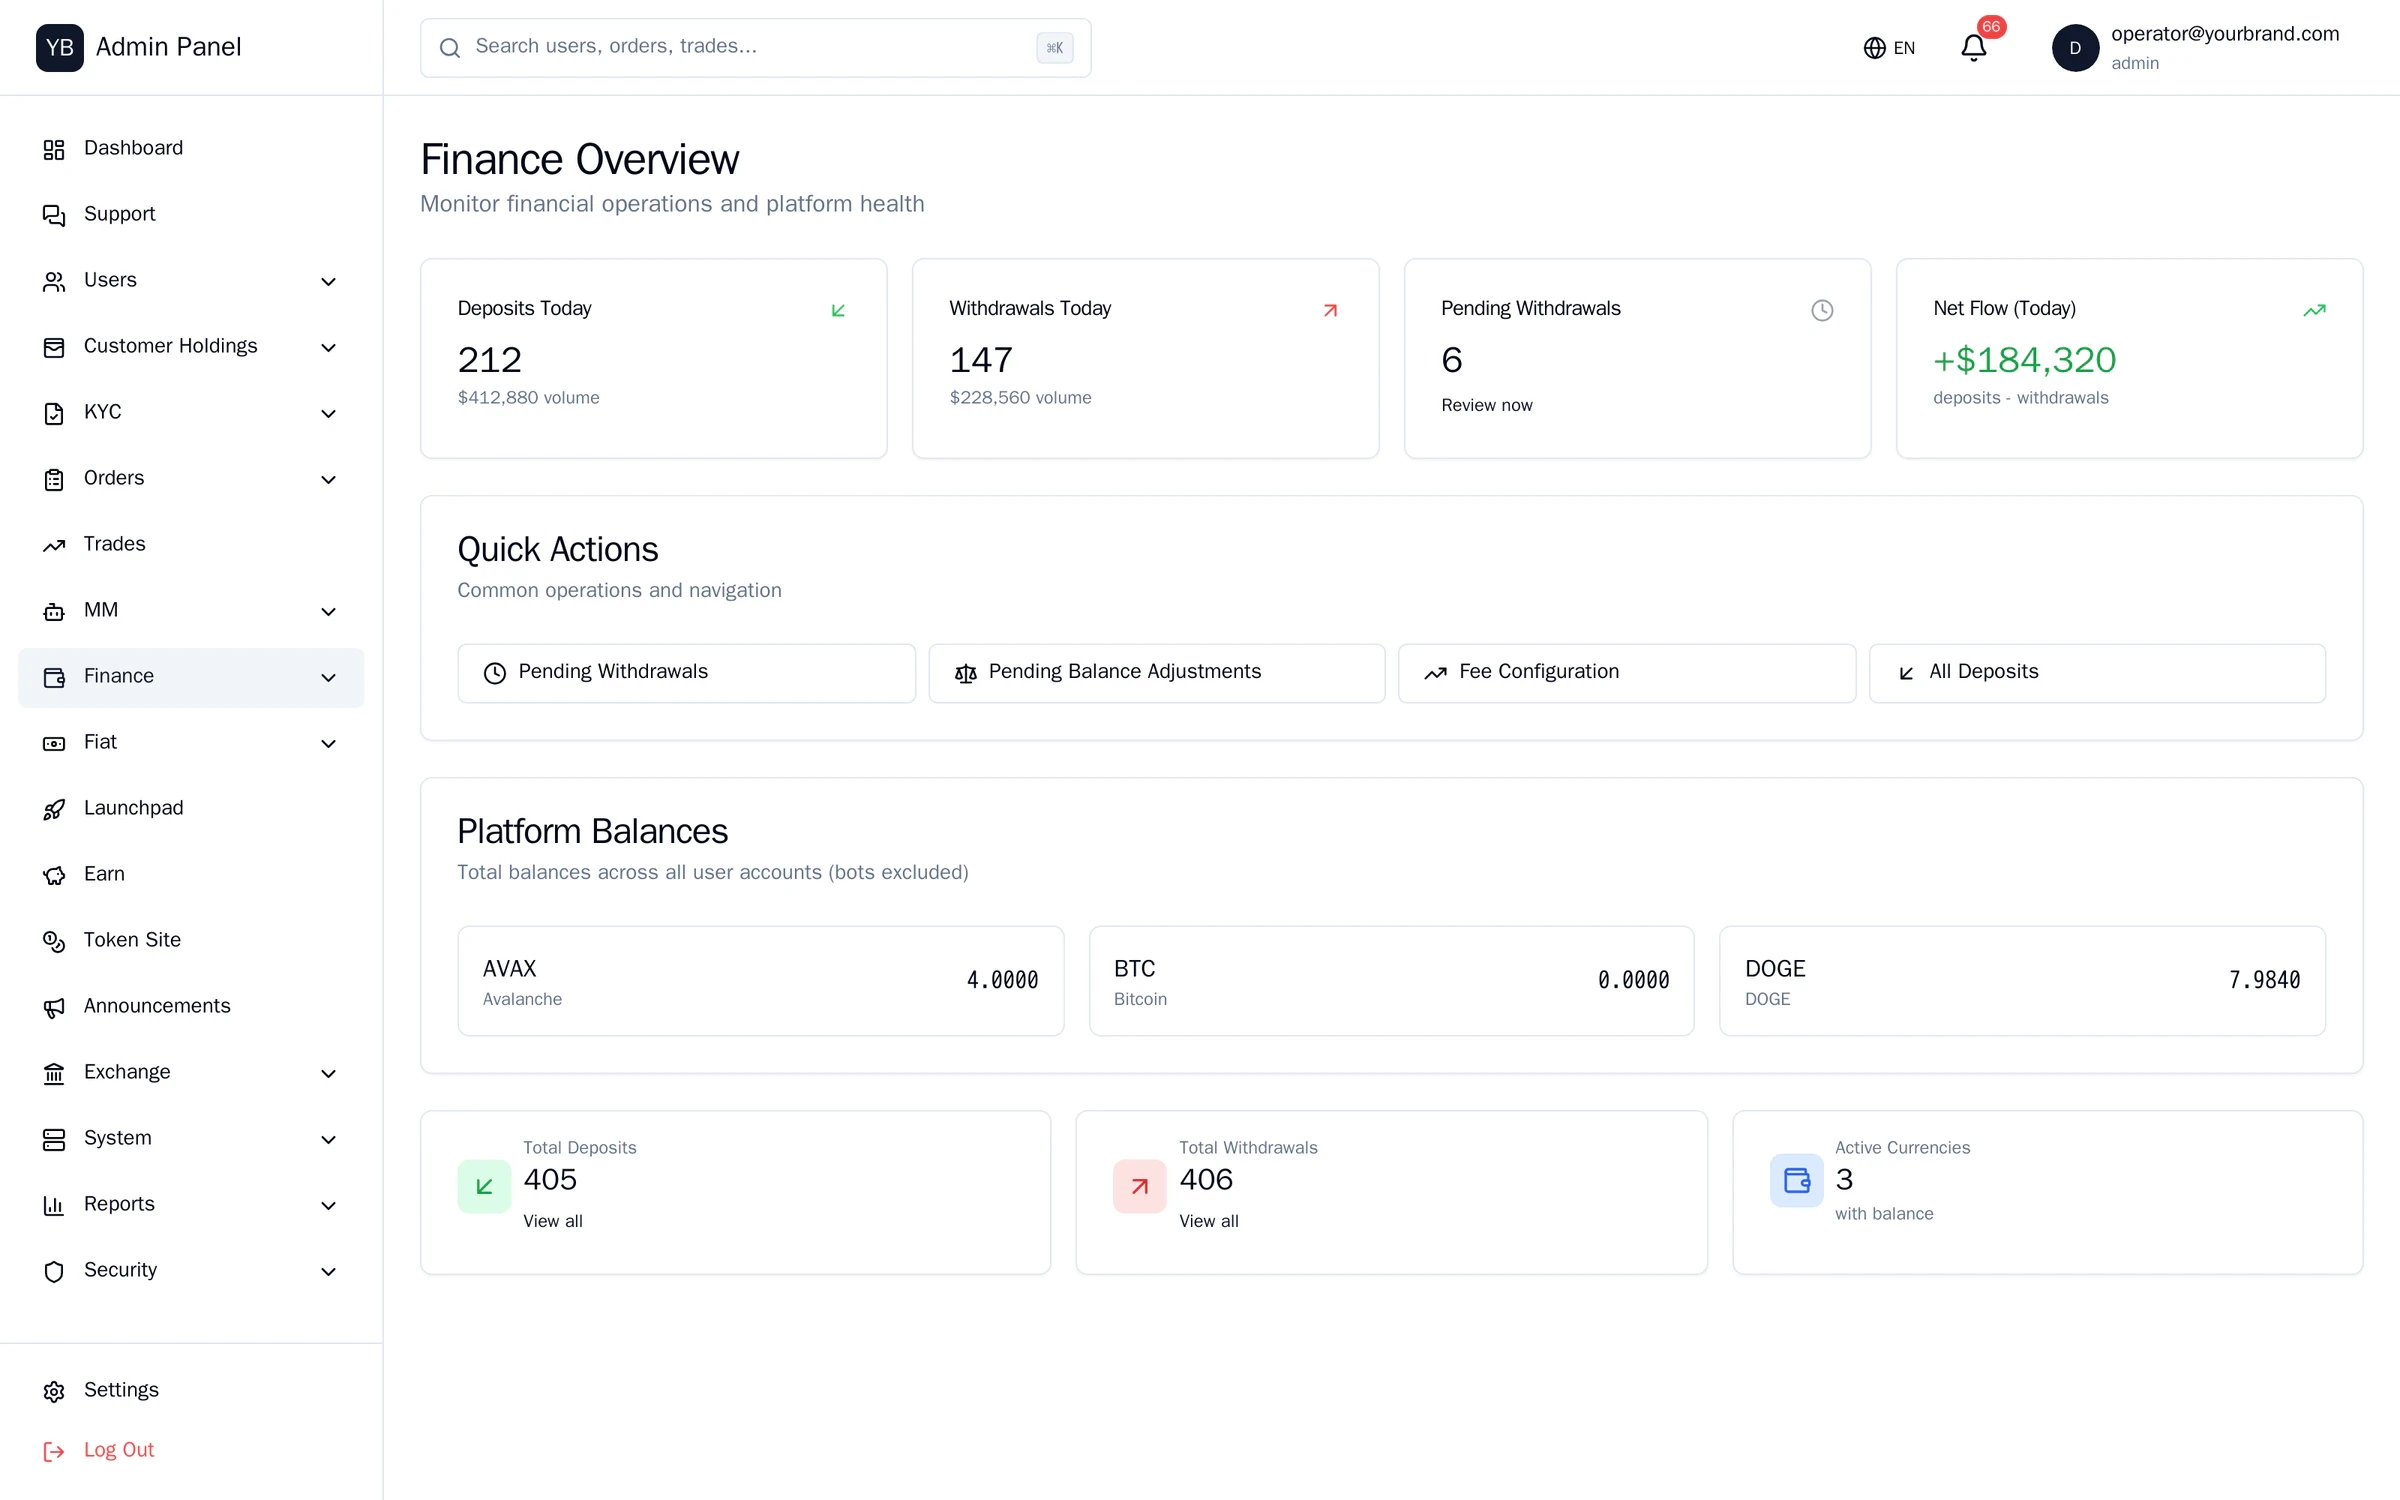
Task: Click the red Total Withdrawals arrow icon
Action: (1140, 1186)
